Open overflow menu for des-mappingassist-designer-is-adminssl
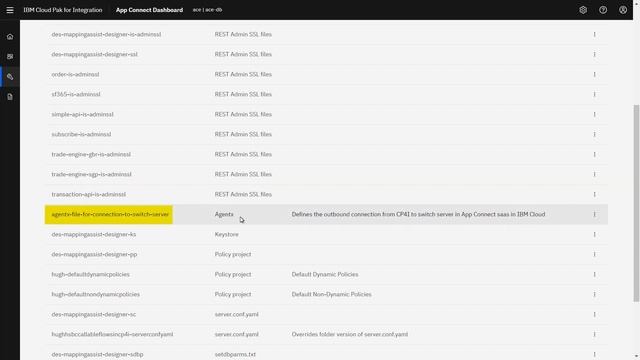This screenshot has width=640, height=360. pyautogui.click(x=594, y=34)
